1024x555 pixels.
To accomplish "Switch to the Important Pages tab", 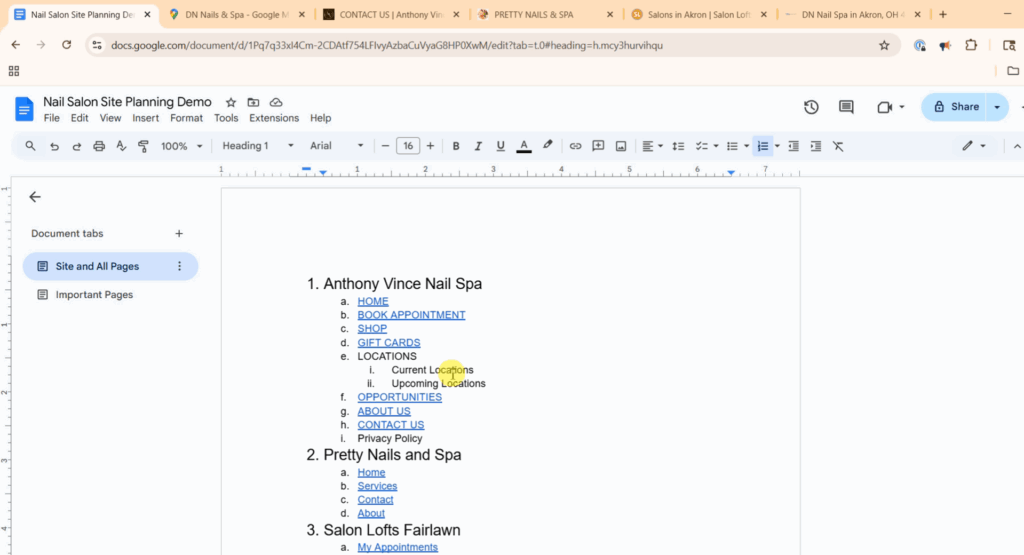I will point(94,294).
